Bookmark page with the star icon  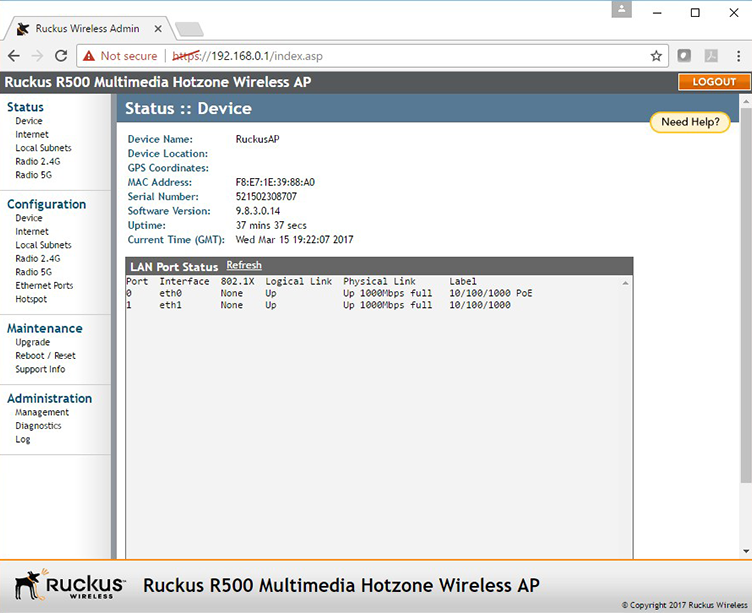coord(656,56)
